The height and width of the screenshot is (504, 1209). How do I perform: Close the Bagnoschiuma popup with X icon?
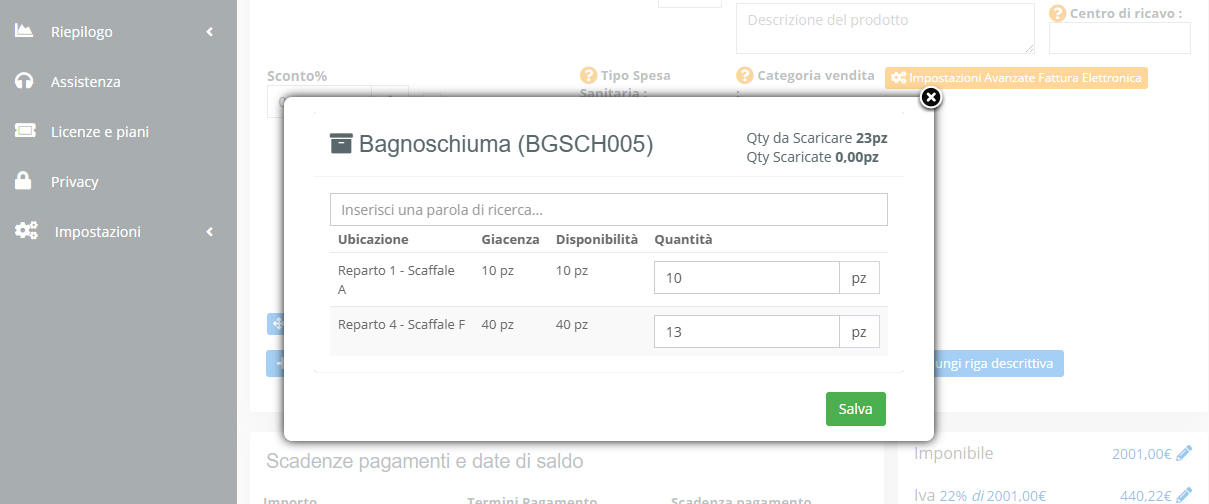(930, 97)
